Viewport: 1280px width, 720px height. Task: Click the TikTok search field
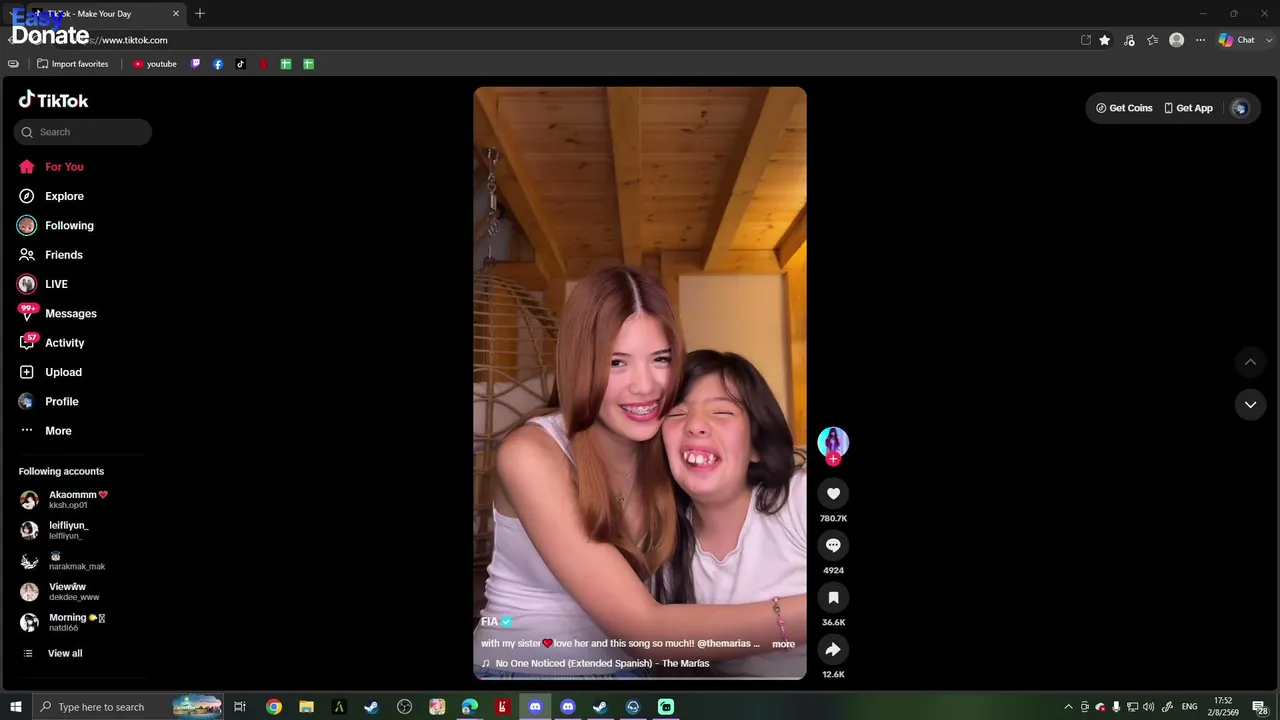[83, 132]
